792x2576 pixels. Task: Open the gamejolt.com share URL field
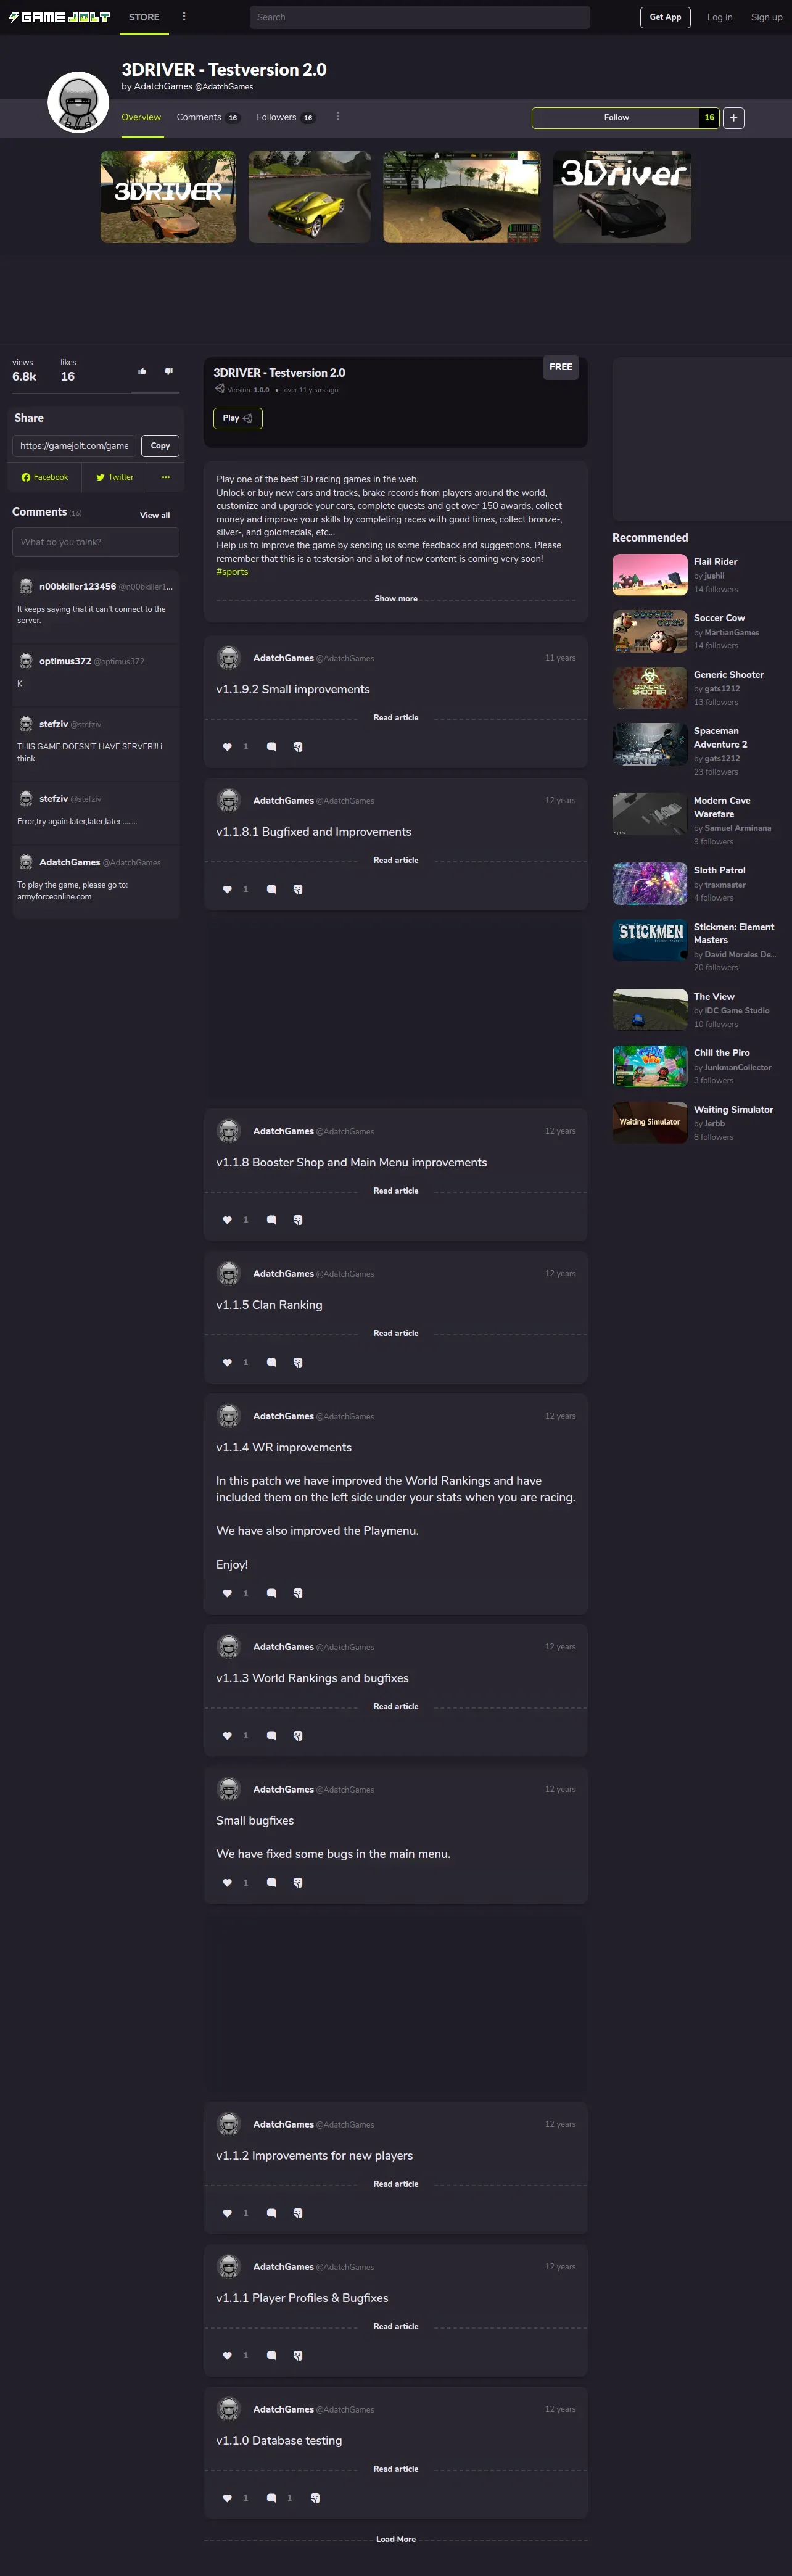(75, 446)
